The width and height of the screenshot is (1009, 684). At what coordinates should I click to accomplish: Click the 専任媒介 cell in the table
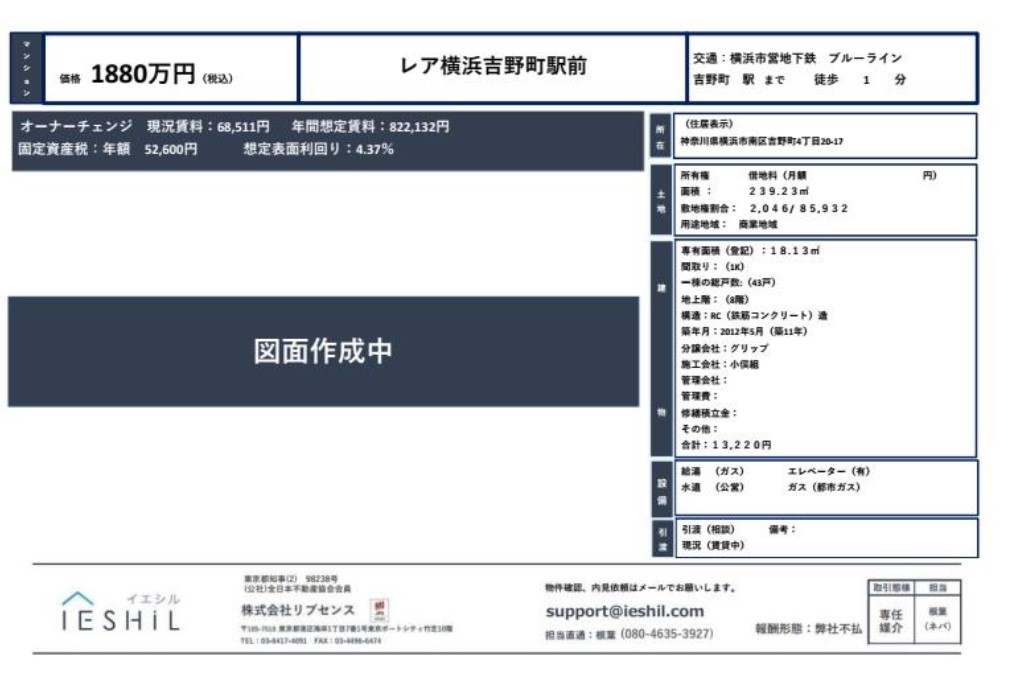890,621
